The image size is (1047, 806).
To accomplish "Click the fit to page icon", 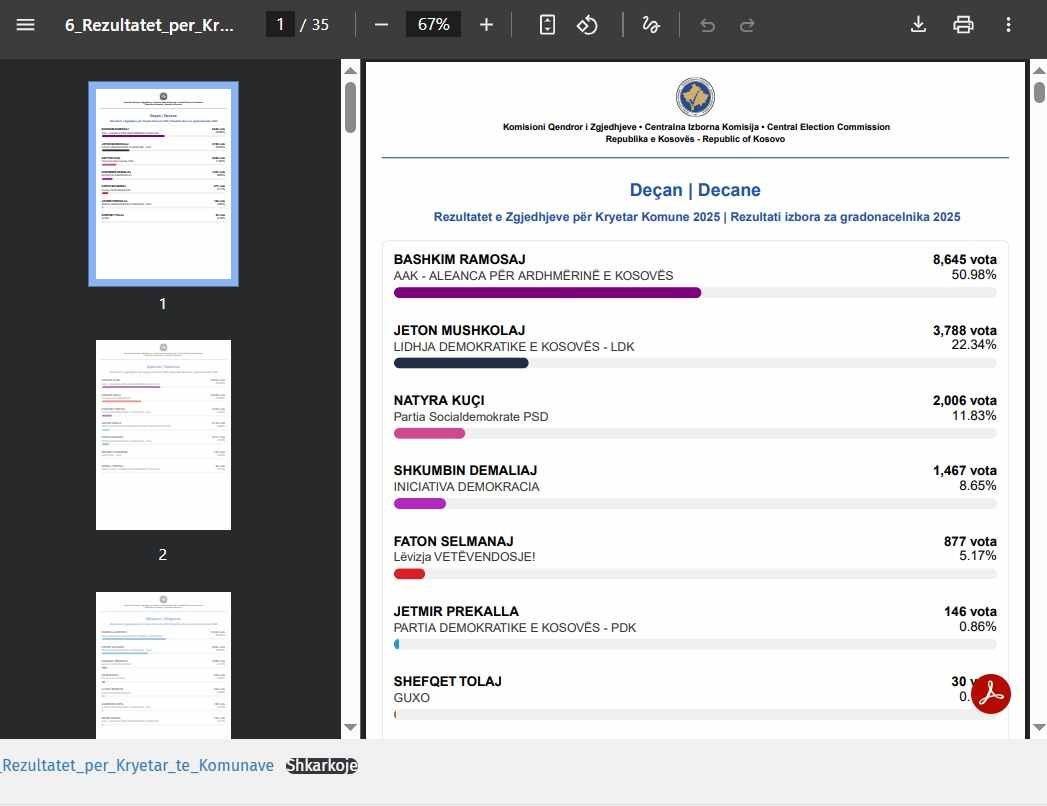I will pos(547,25).
